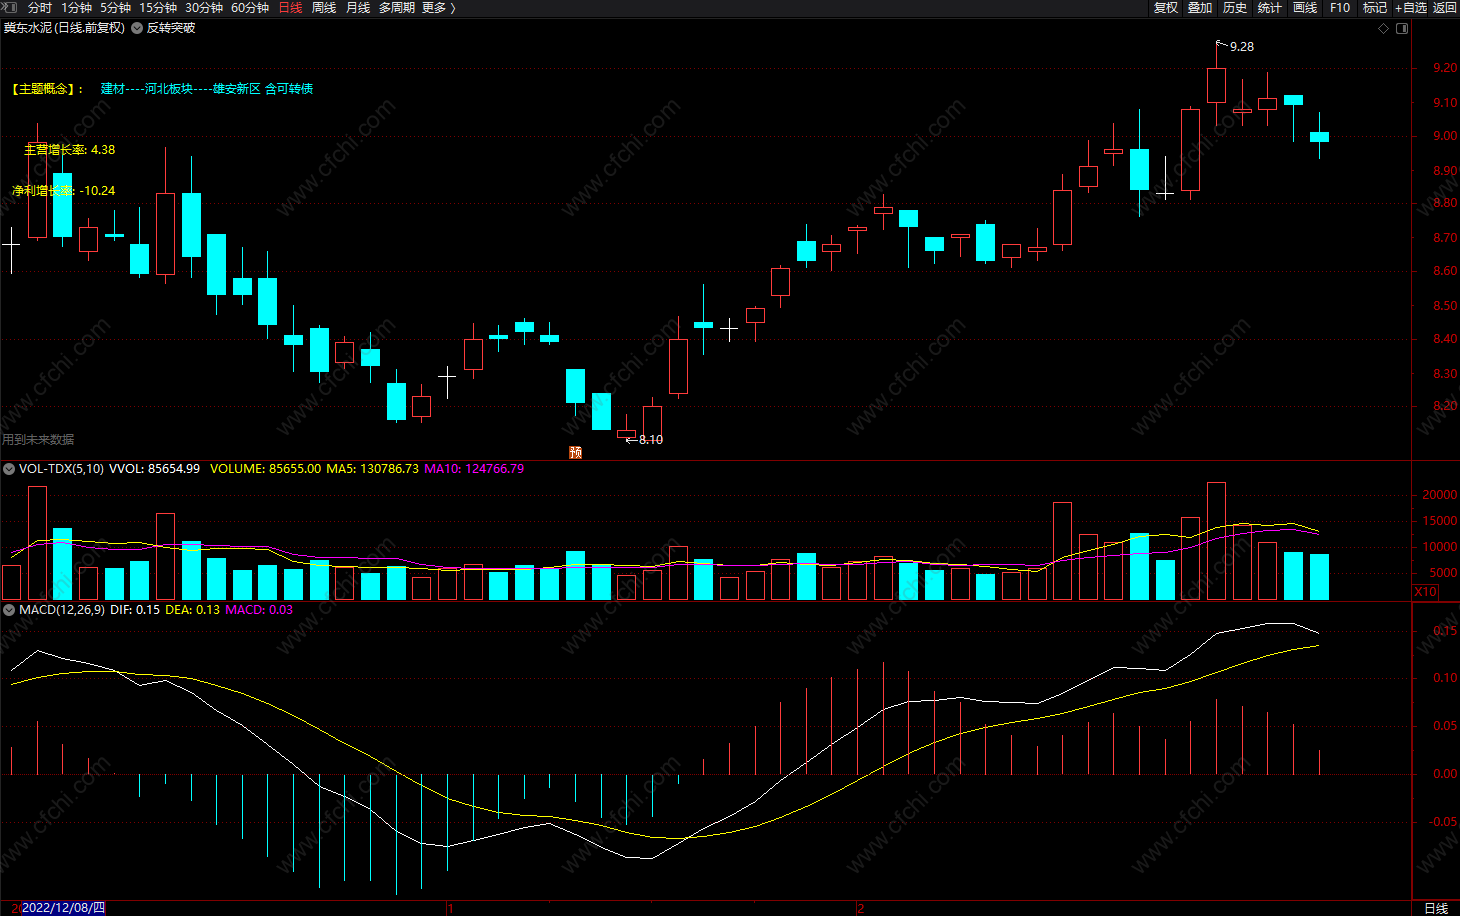The image size is (1460, 916).
Task: Open the 历史 history button
Action: (1235, 8)
